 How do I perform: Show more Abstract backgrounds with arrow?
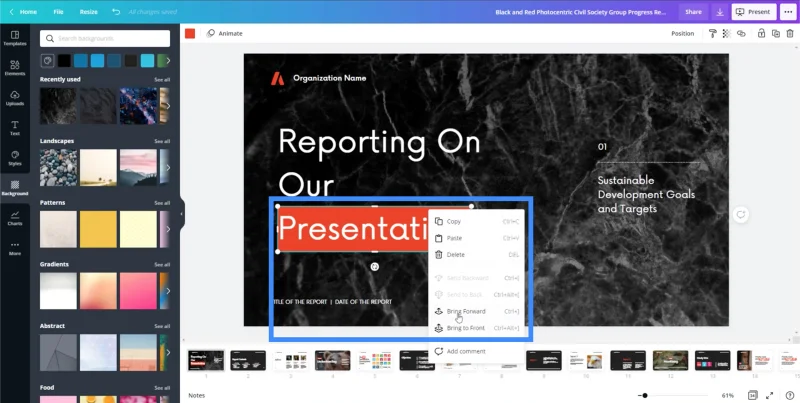coord(168,352)
